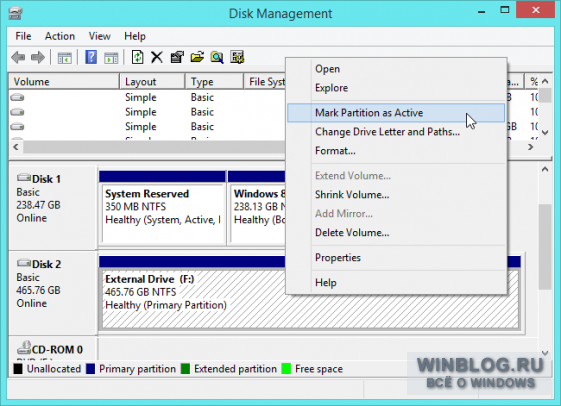
Task: Open Properties from the context menu
Action: point(396,258)
